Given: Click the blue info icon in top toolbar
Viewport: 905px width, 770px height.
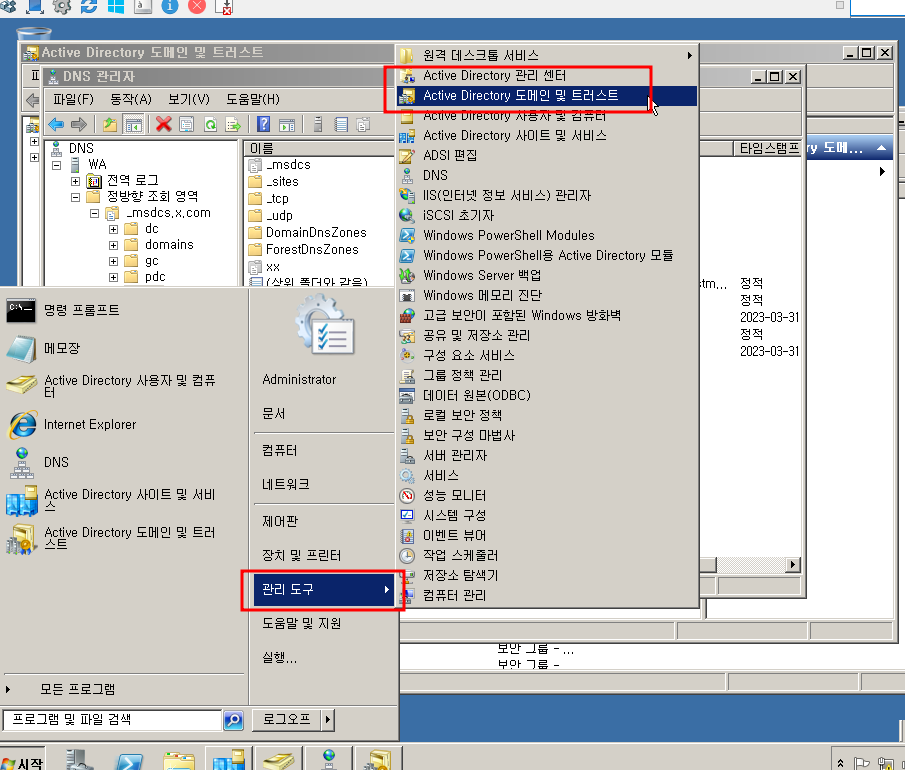Looking at the screenshot, I should (170, 6).
